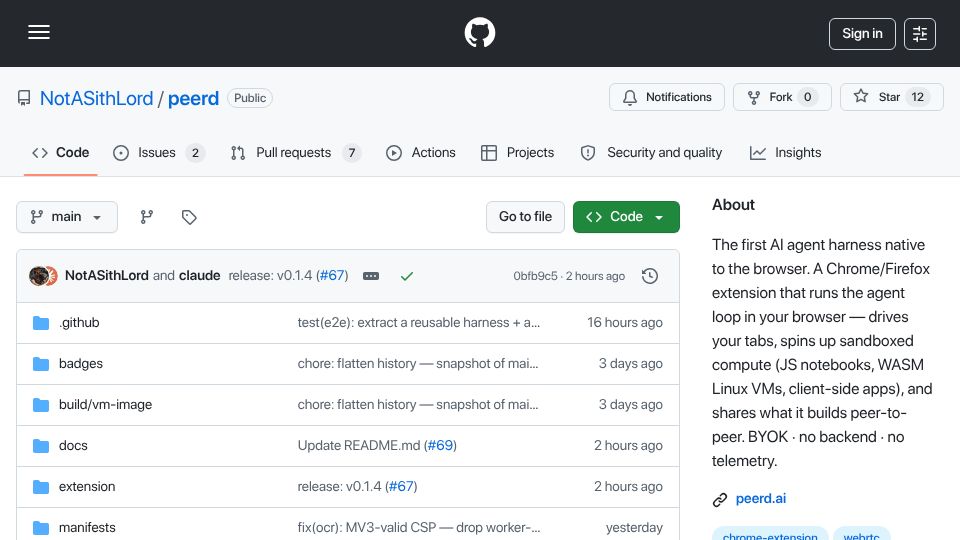Open the Actions tab
Viewport: 960px width, 540px height.
tap(421, 152)
